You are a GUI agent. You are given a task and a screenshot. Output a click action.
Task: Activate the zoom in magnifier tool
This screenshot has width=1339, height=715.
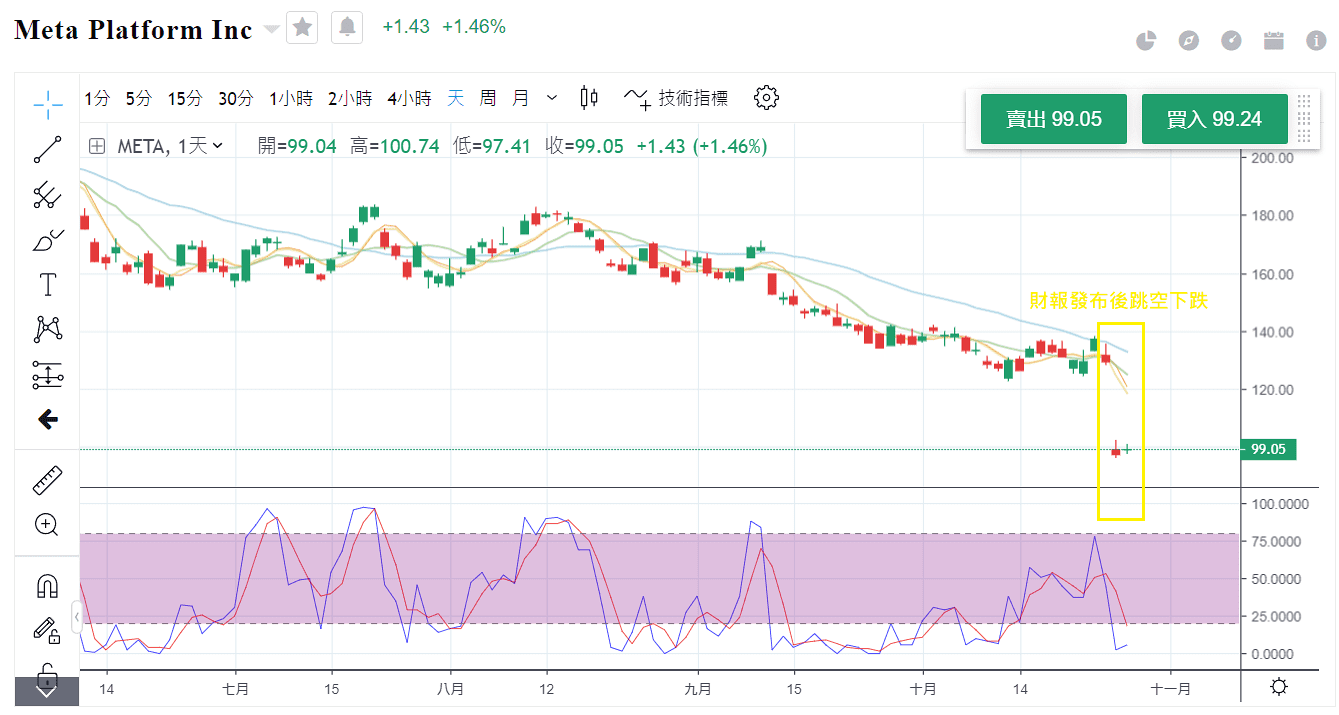click(x=47, y=524)
